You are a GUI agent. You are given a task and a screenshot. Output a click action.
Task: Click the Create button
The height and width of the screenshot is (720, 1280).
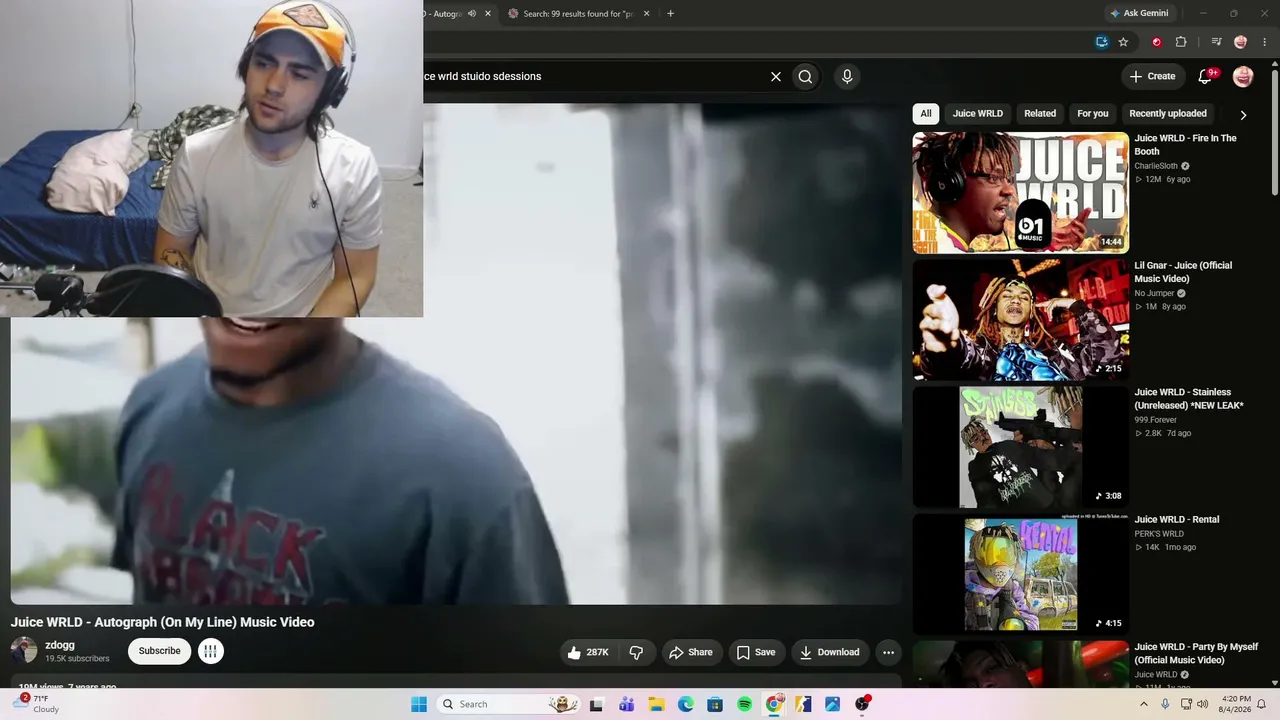tap(1152, 76)
